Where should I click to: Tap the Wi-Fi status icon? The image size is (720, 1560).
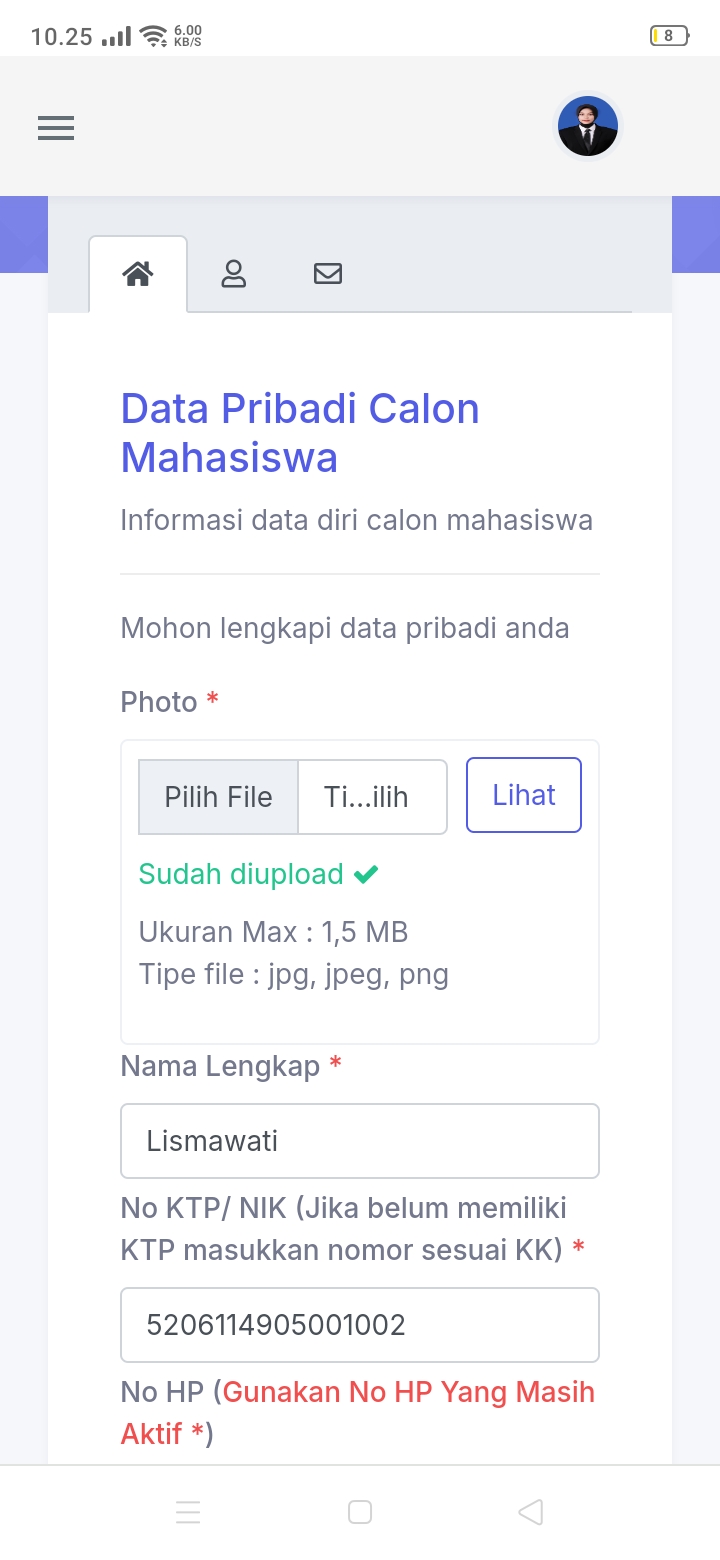click(x=153, y=38)
